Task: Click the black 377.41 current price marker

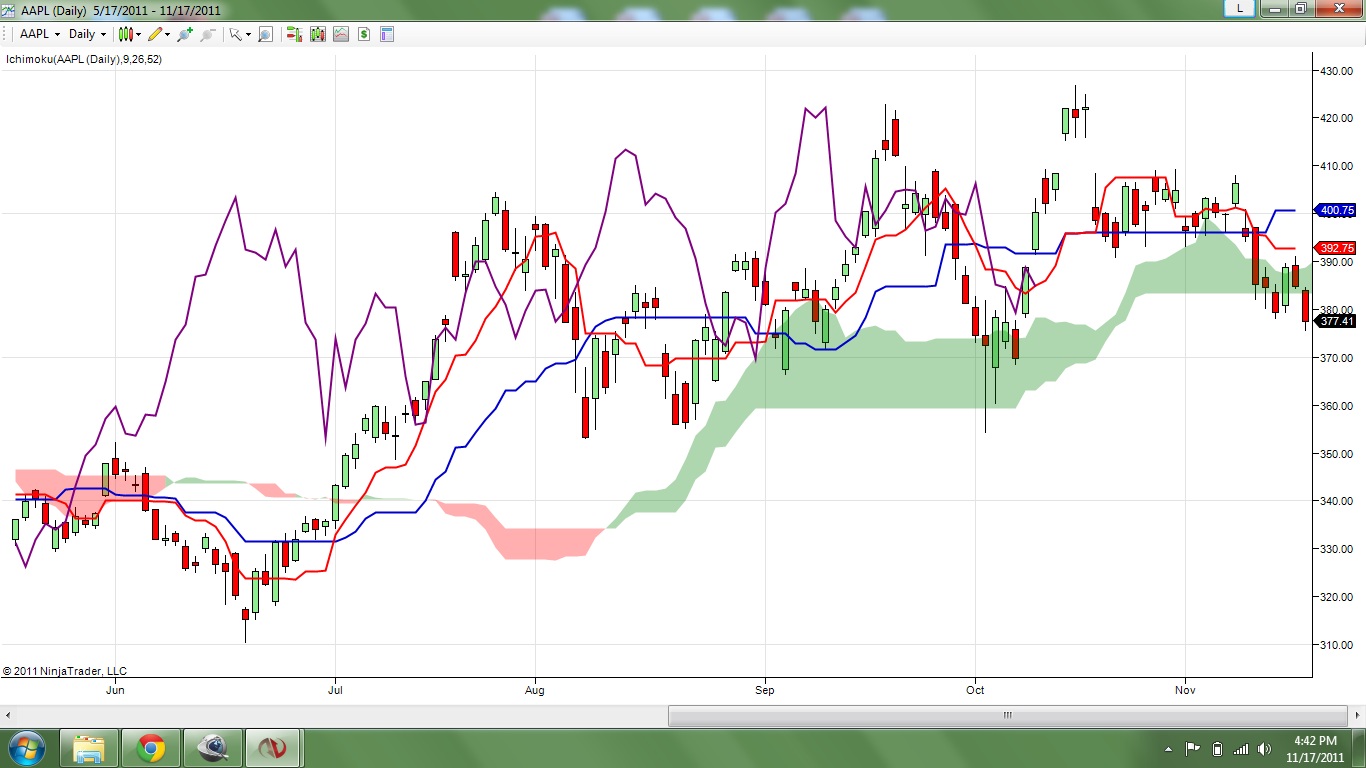Action: 1337,321
